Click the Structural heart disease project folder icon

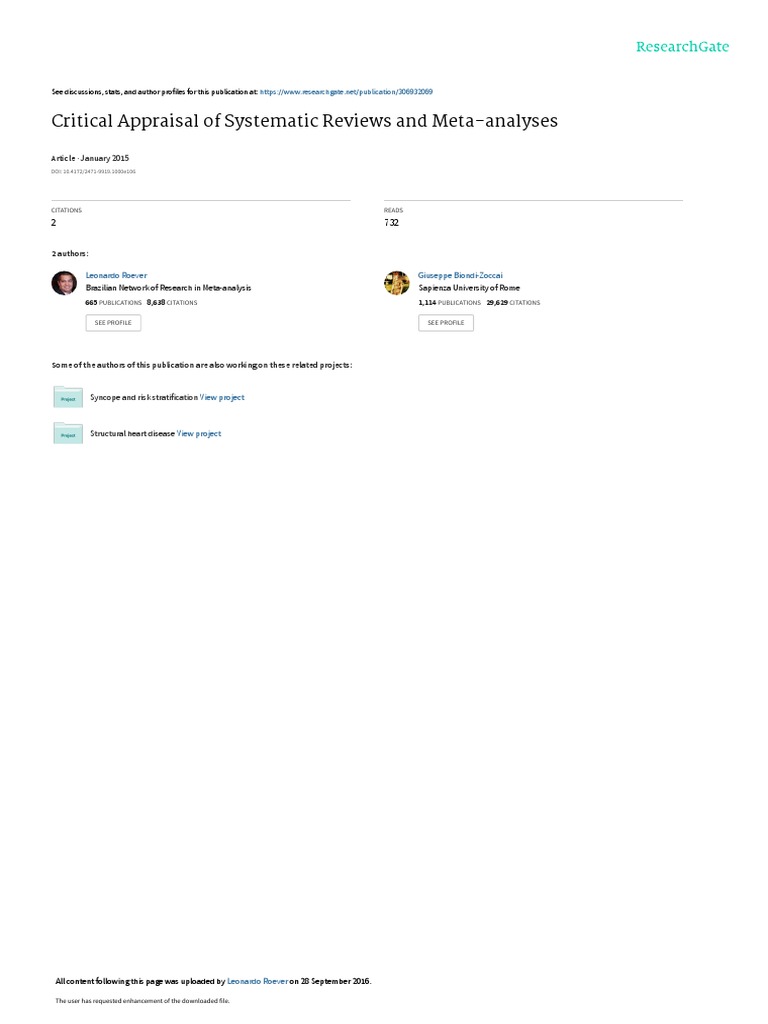(68, 434)
